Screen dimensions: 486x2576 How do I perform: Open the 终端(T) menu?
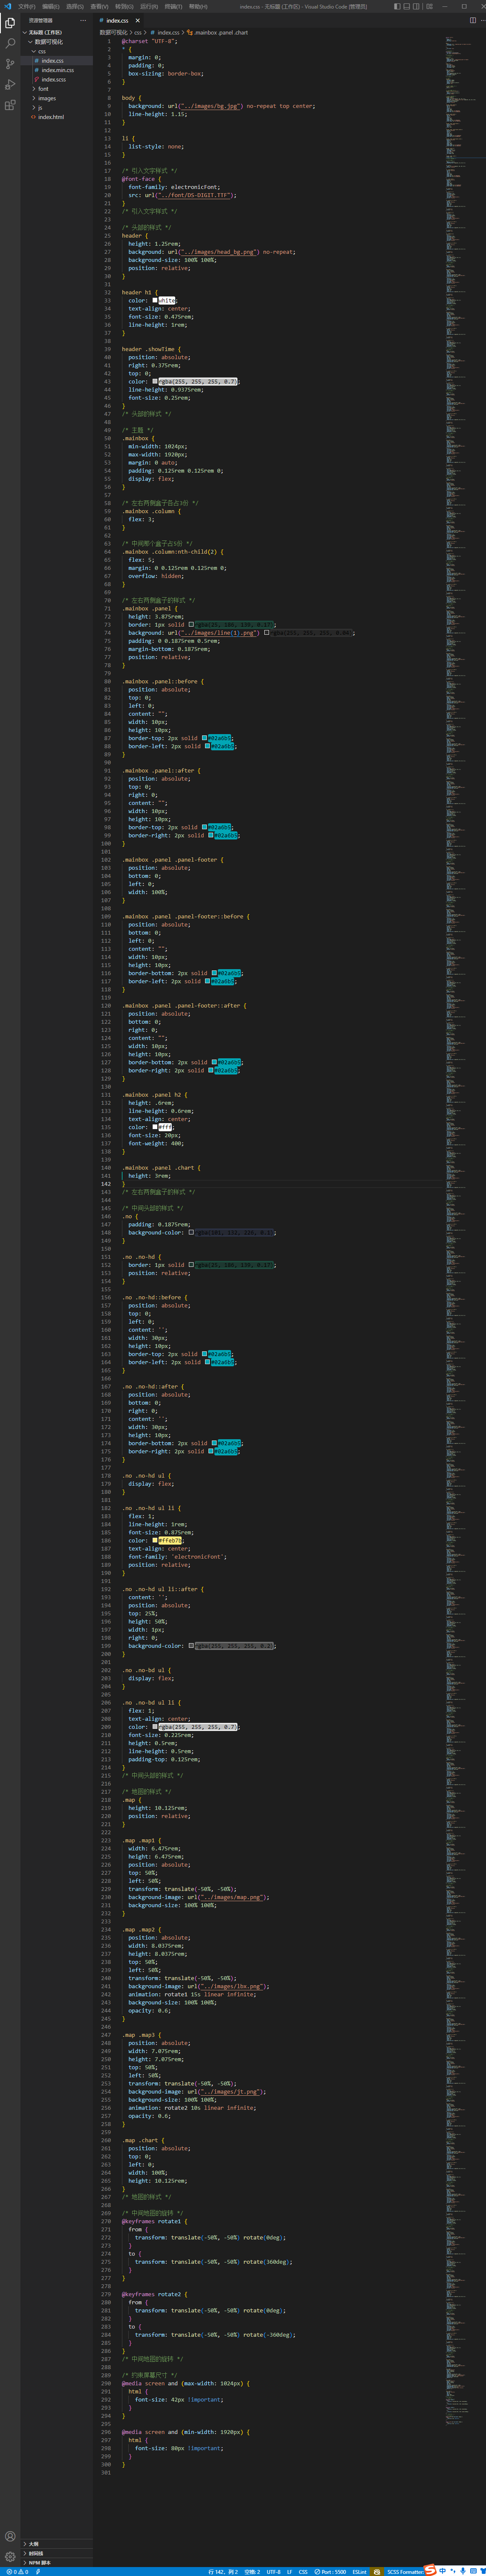[174, 6]
